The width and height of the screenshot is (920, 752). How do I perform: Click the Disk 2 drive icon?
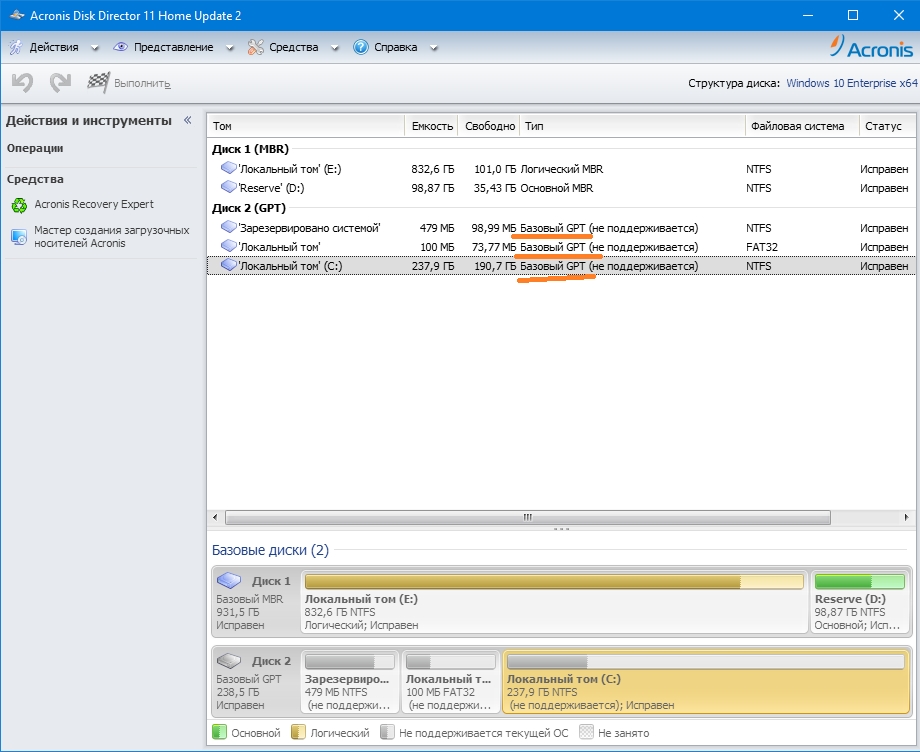(230, 661)
